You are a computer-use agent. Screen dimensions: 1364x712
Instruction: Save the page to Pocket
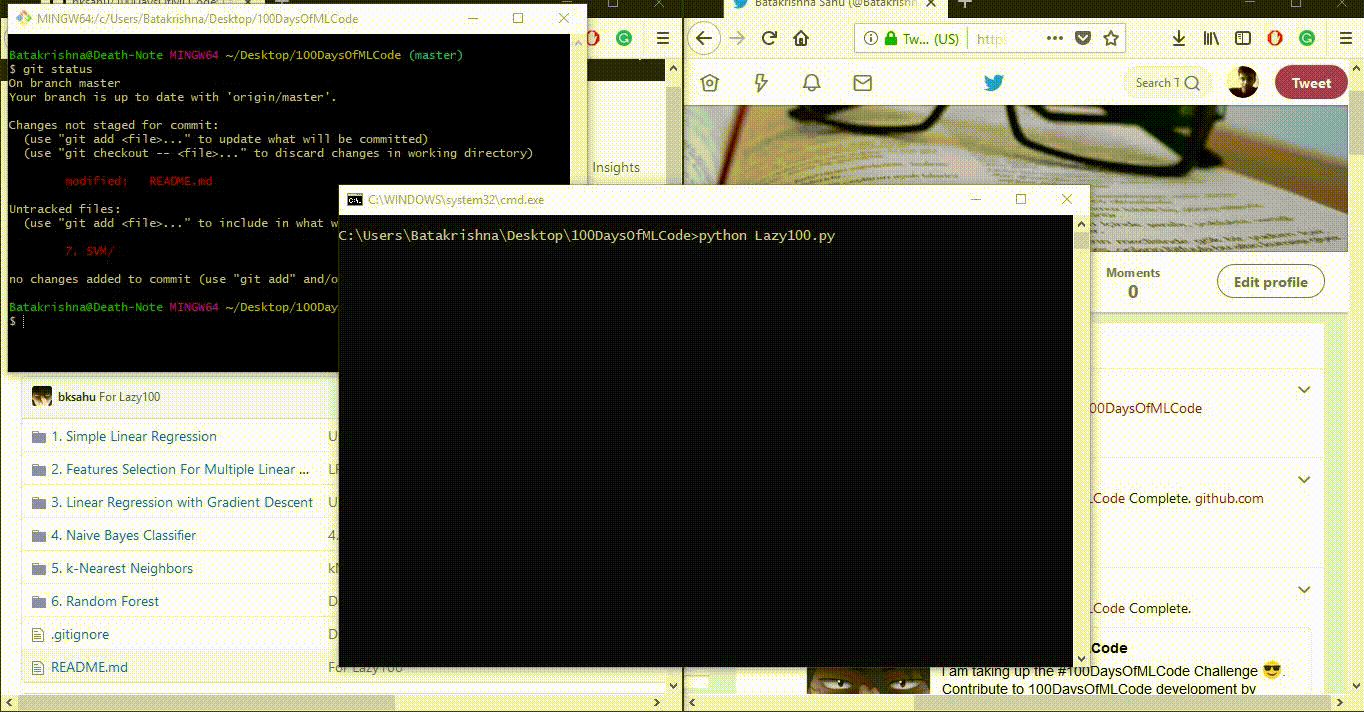coord(1083,38)
